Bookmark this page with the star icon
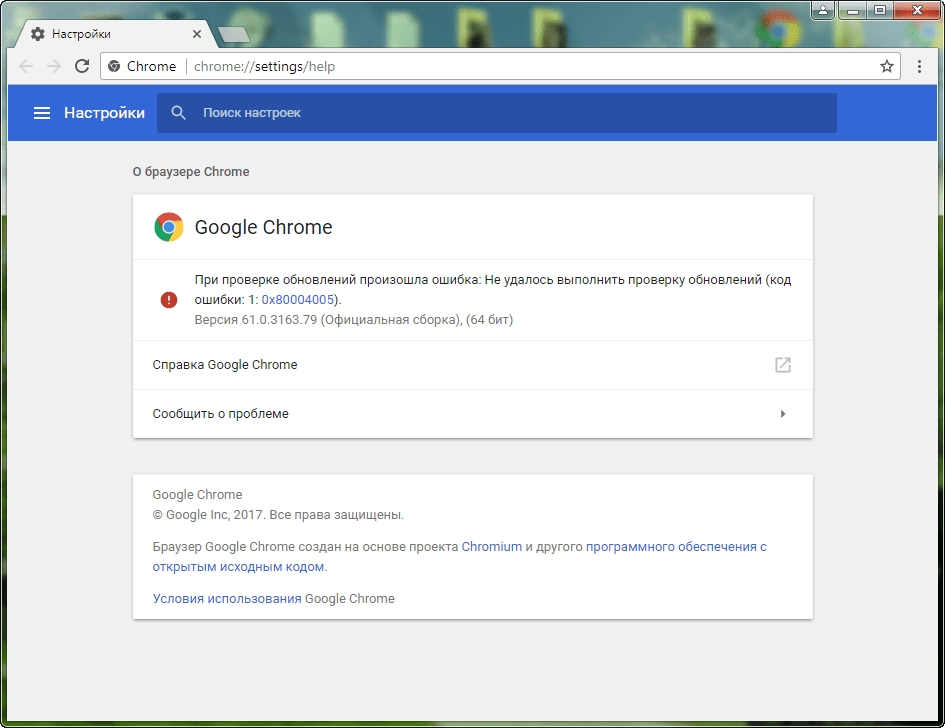The height and width of the screenshot is (728, 945). point(887,66)
